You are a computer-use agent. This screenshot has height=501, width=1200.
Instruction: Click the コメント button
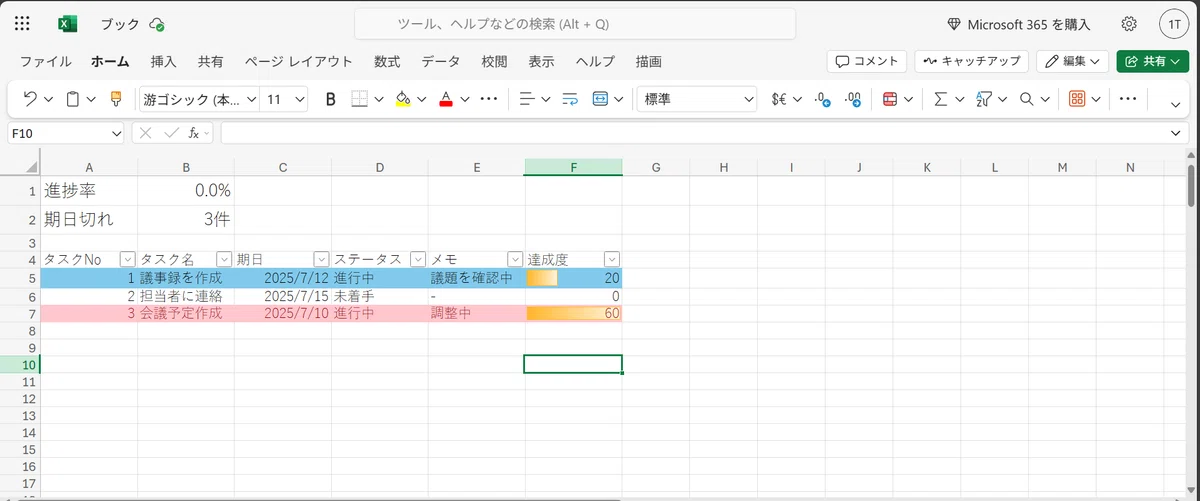tap(867, 61)
